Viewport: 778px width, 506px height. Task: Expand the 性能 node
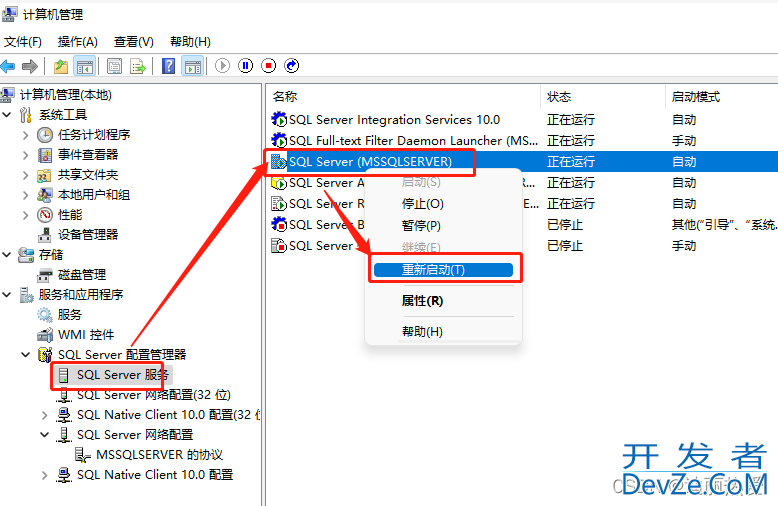click(26, 215)
